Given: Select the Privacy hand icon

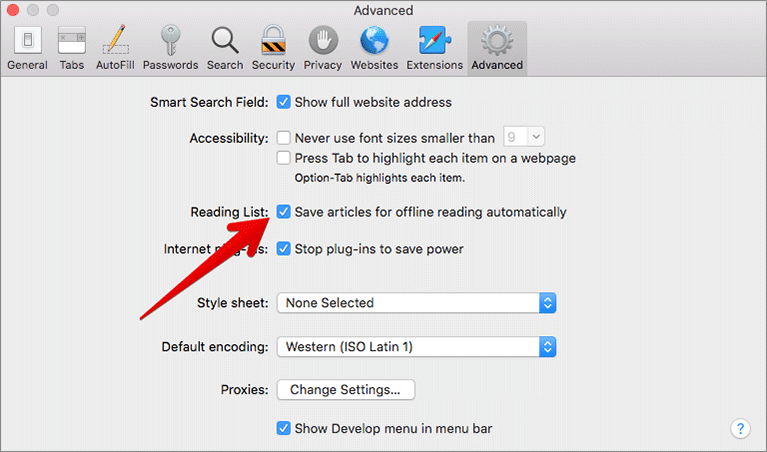Looking at the screenshot, I should pyautogui.click(x=323, y=48).
